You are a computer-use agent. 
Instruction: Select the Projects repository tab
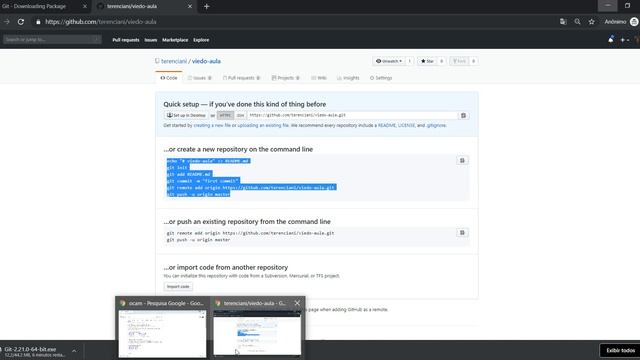pyautogui.click(x=285, y=78)
